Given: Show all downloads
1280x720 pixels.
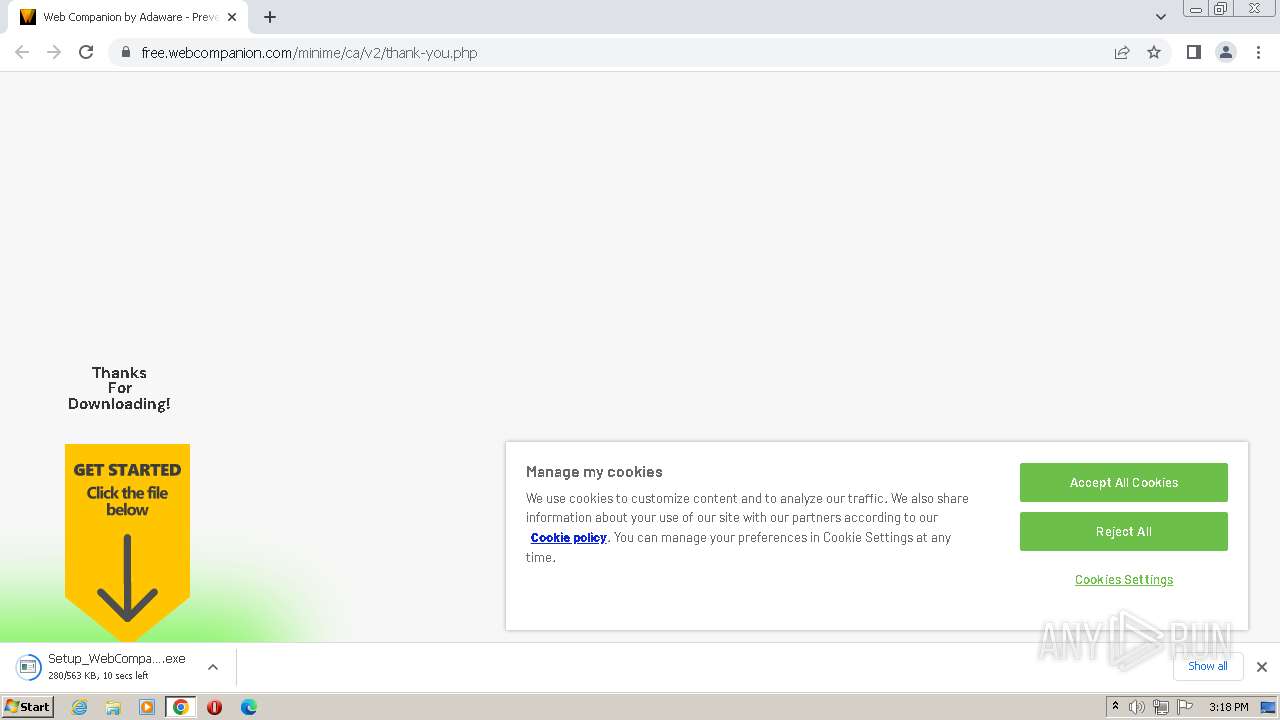Looking at the screenshot, I should tap(1208, 666).
